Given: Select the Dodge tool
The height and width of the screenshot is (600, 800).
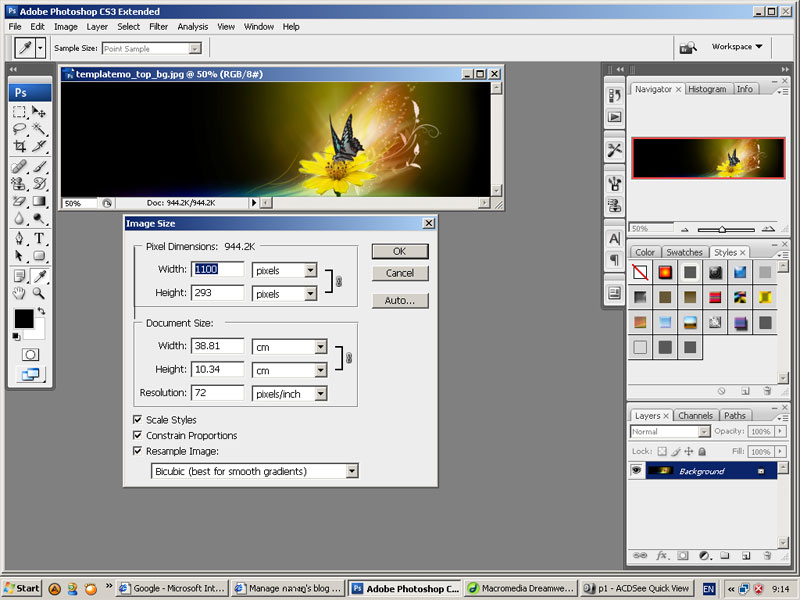Looking at the screenshot, I should [39, 218].
